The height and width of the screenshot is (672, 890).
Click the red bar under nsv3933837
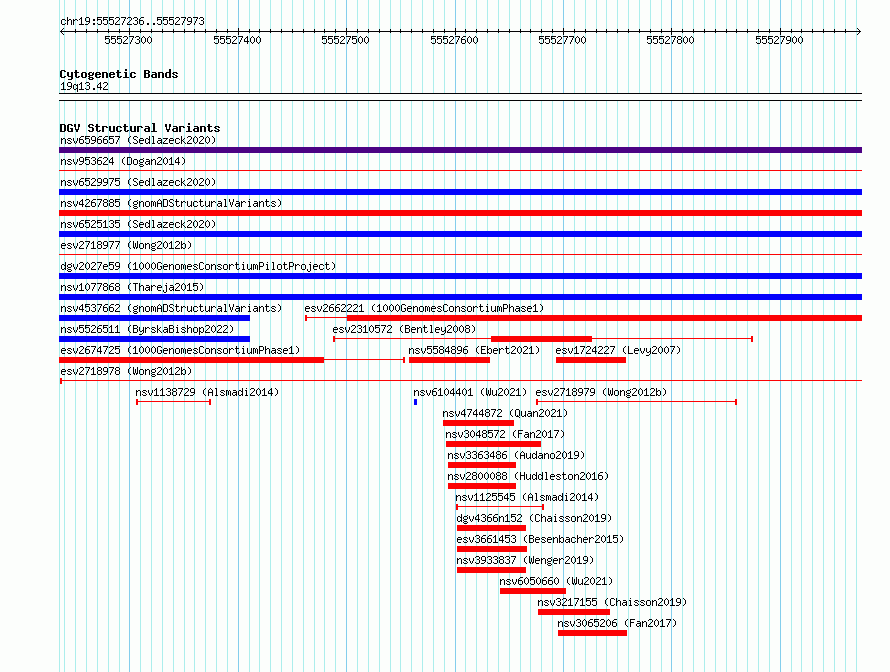492,570
